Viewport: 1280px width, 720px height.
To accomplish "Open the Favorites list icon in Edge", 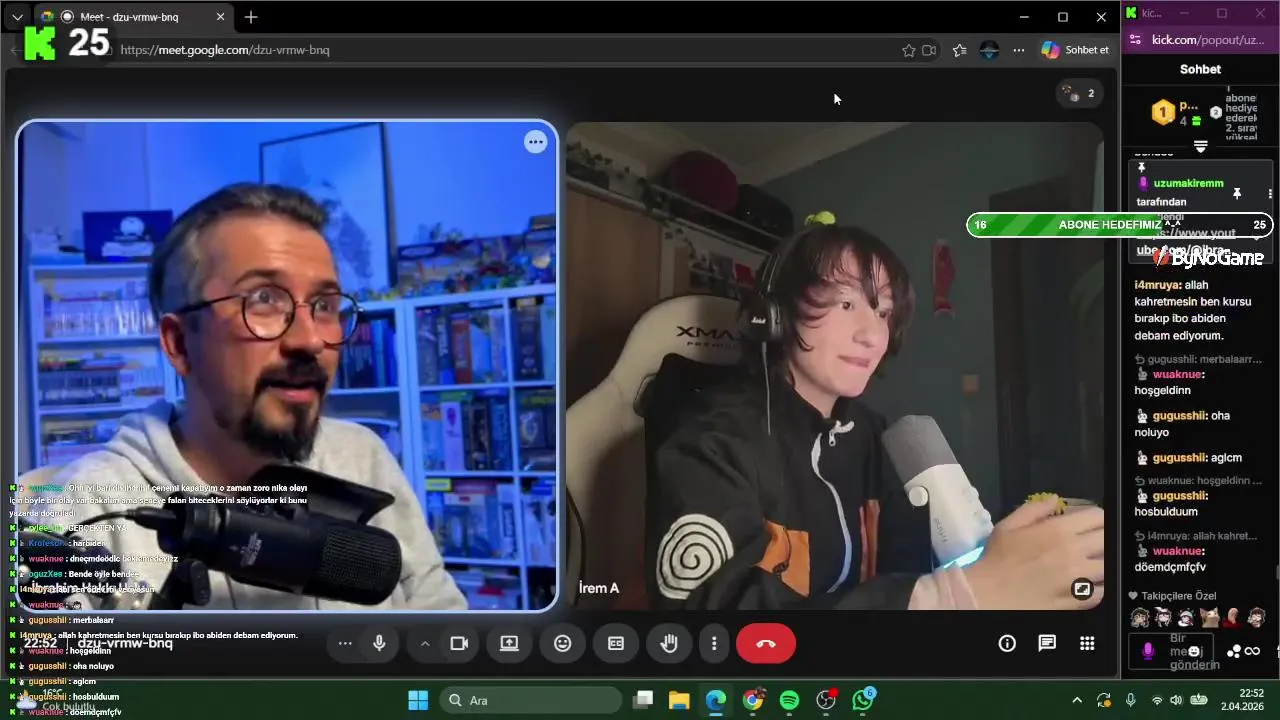I will [960, 50].
